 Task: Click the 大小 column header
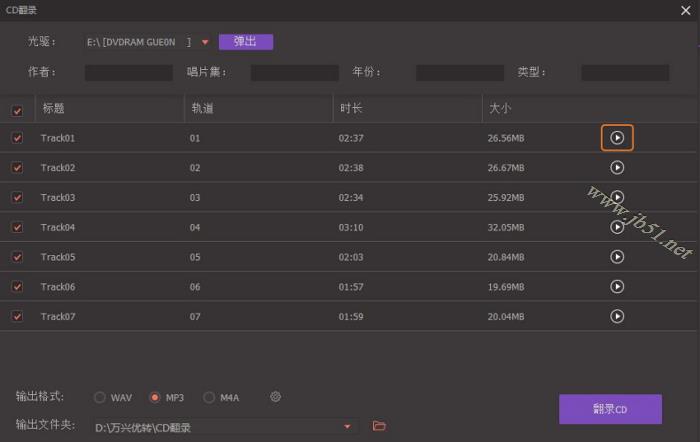(500, 108)
